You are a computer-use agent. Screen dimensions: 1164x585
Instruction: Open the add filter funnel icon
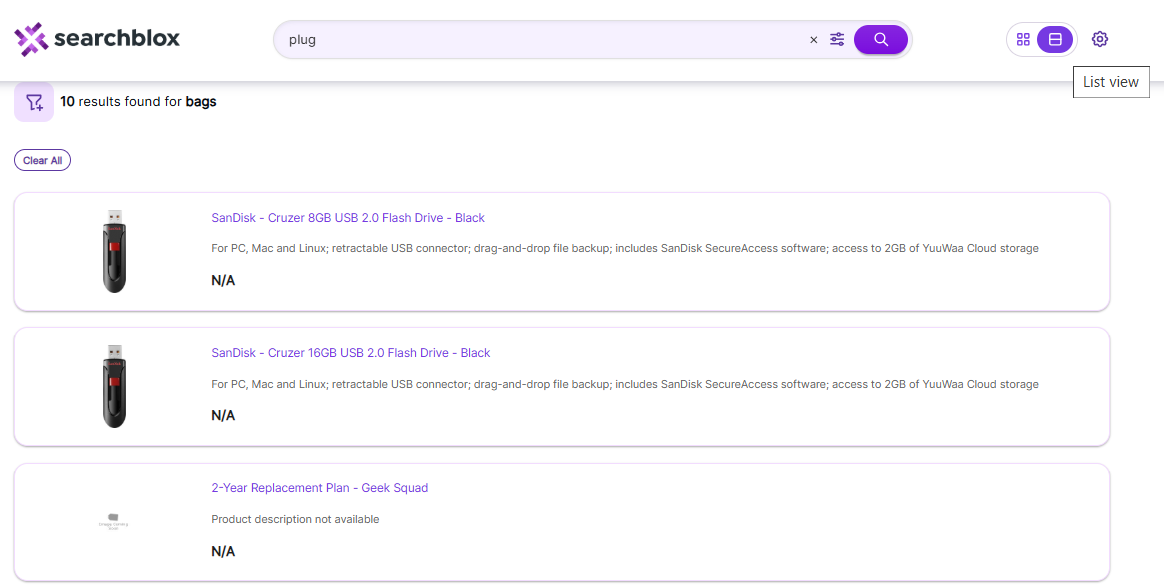pyautogui.click(x=34, y=102)
